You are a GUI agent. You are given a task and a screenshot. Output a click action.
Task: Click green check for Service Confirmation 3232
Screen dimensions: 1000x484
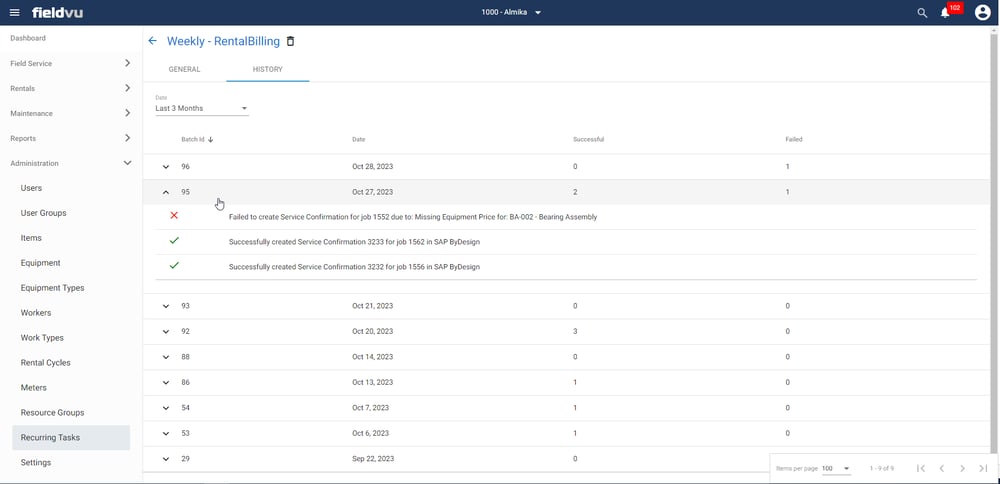pyautogui.click(x=174, y=266)
